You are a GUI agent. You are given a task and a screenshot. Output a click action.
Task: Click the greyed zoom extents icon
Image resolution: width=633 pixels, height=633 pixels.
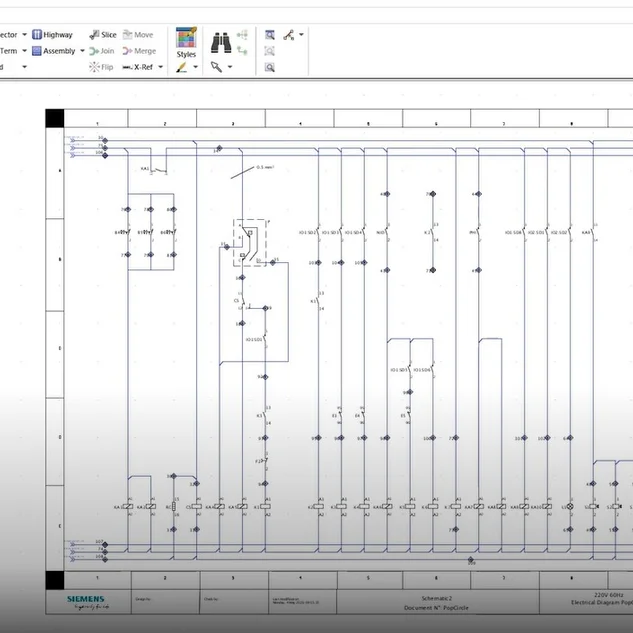[x=270, y=51]
